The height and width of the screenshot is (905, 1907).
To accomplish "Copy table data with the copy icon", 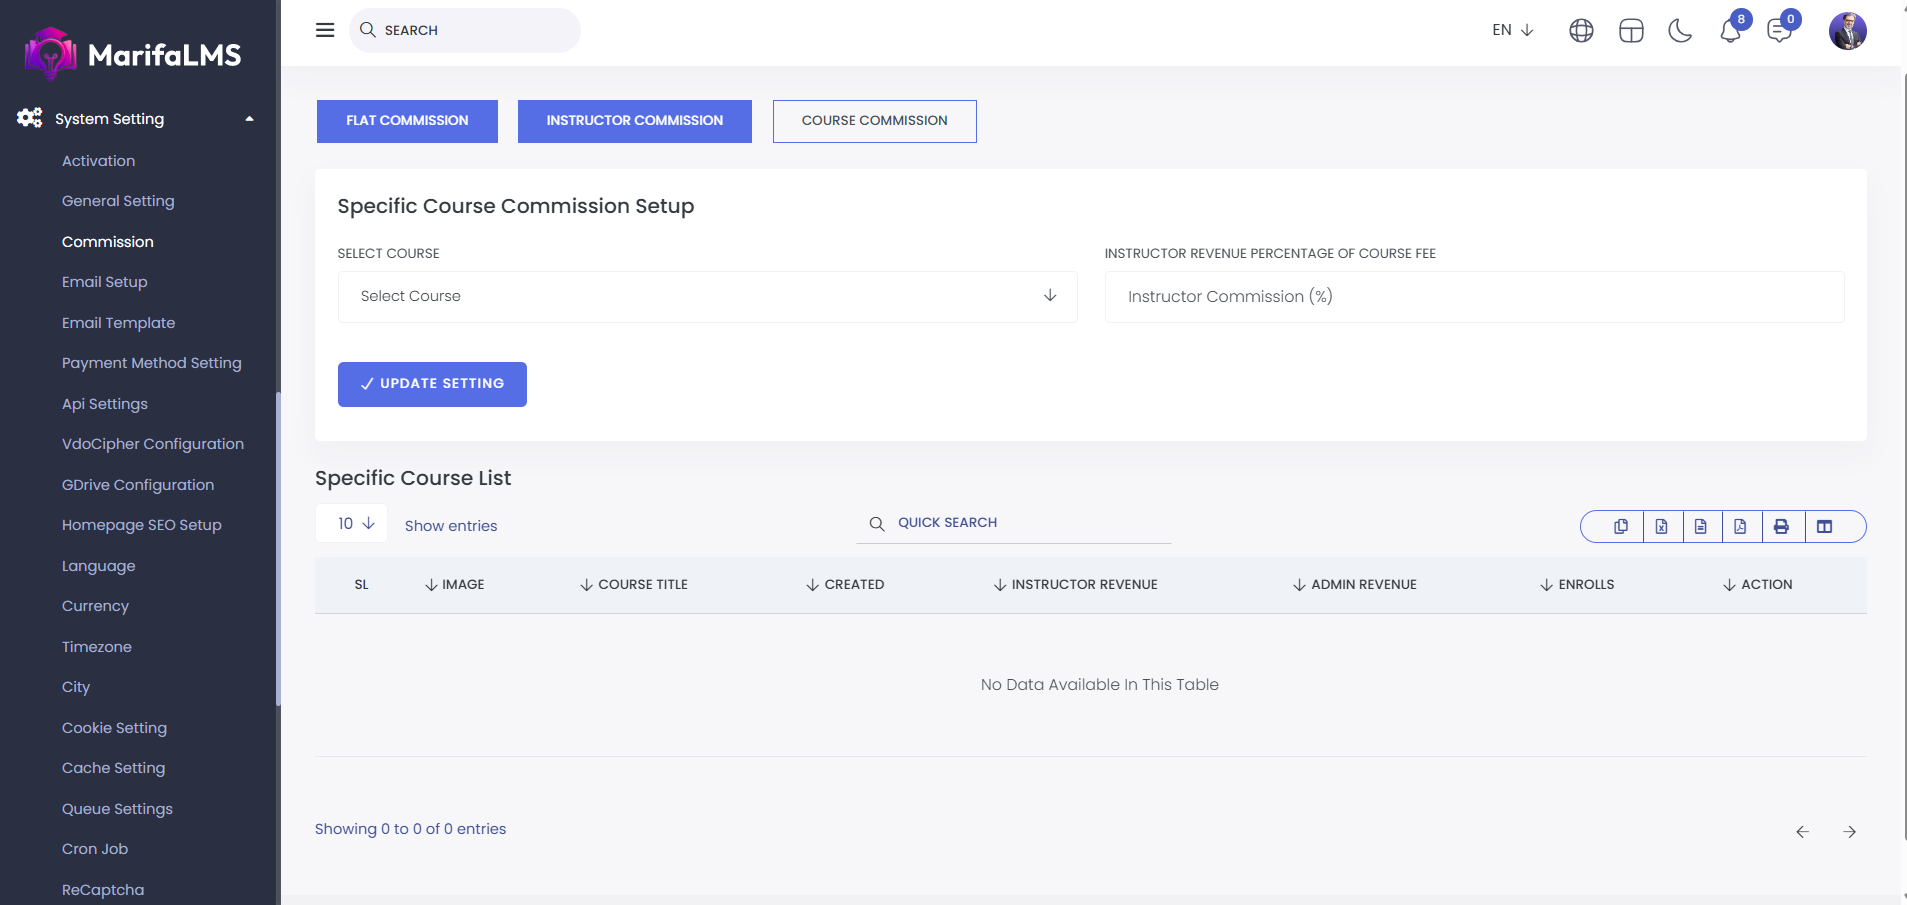I will point(1620,526).
